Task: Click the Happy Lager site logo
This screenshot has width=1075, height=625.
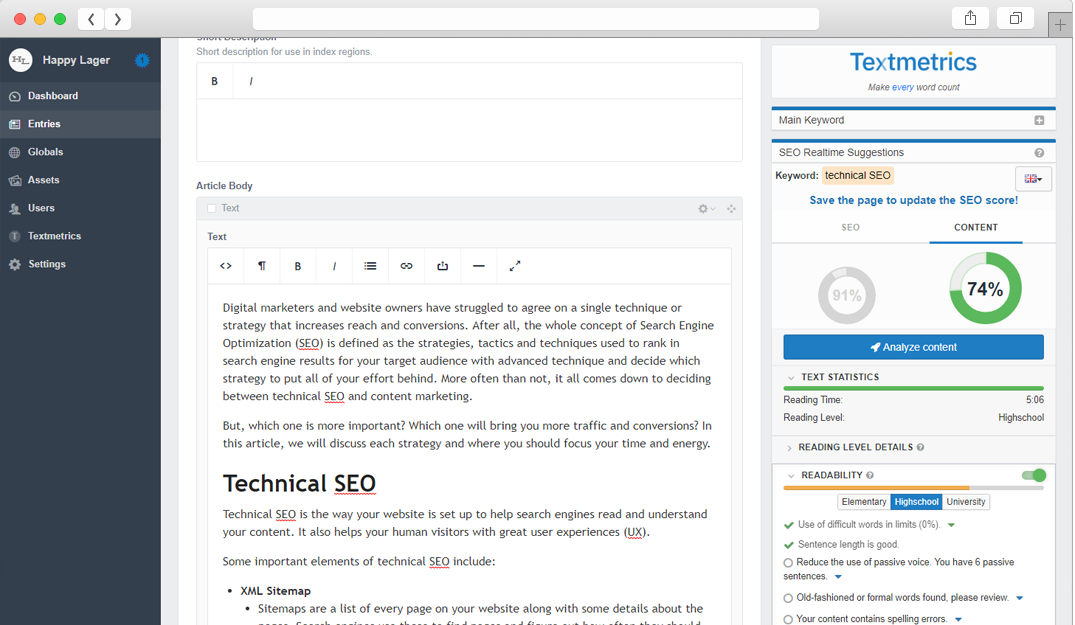Action: point(21,60)
